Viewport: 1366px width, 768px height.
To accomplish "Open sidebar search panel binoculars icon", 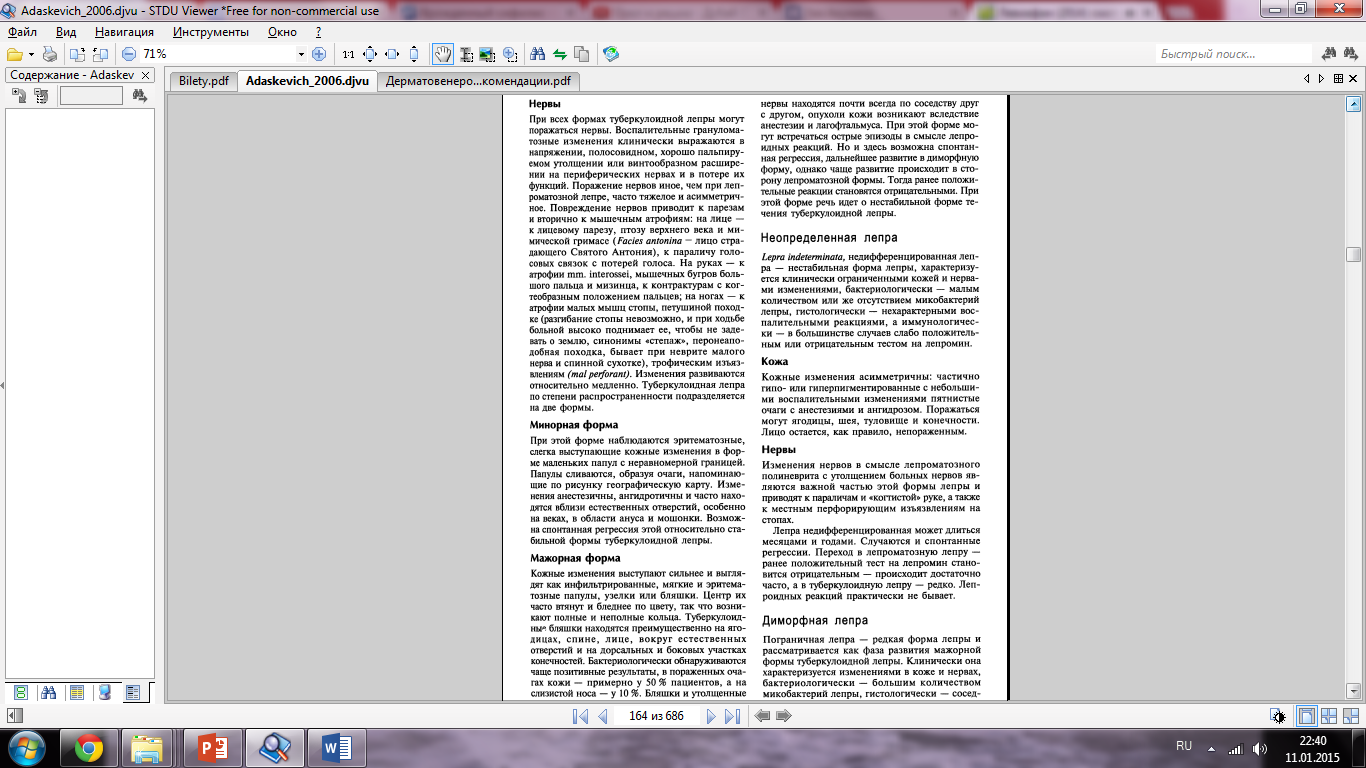I will tap(48, 692).
